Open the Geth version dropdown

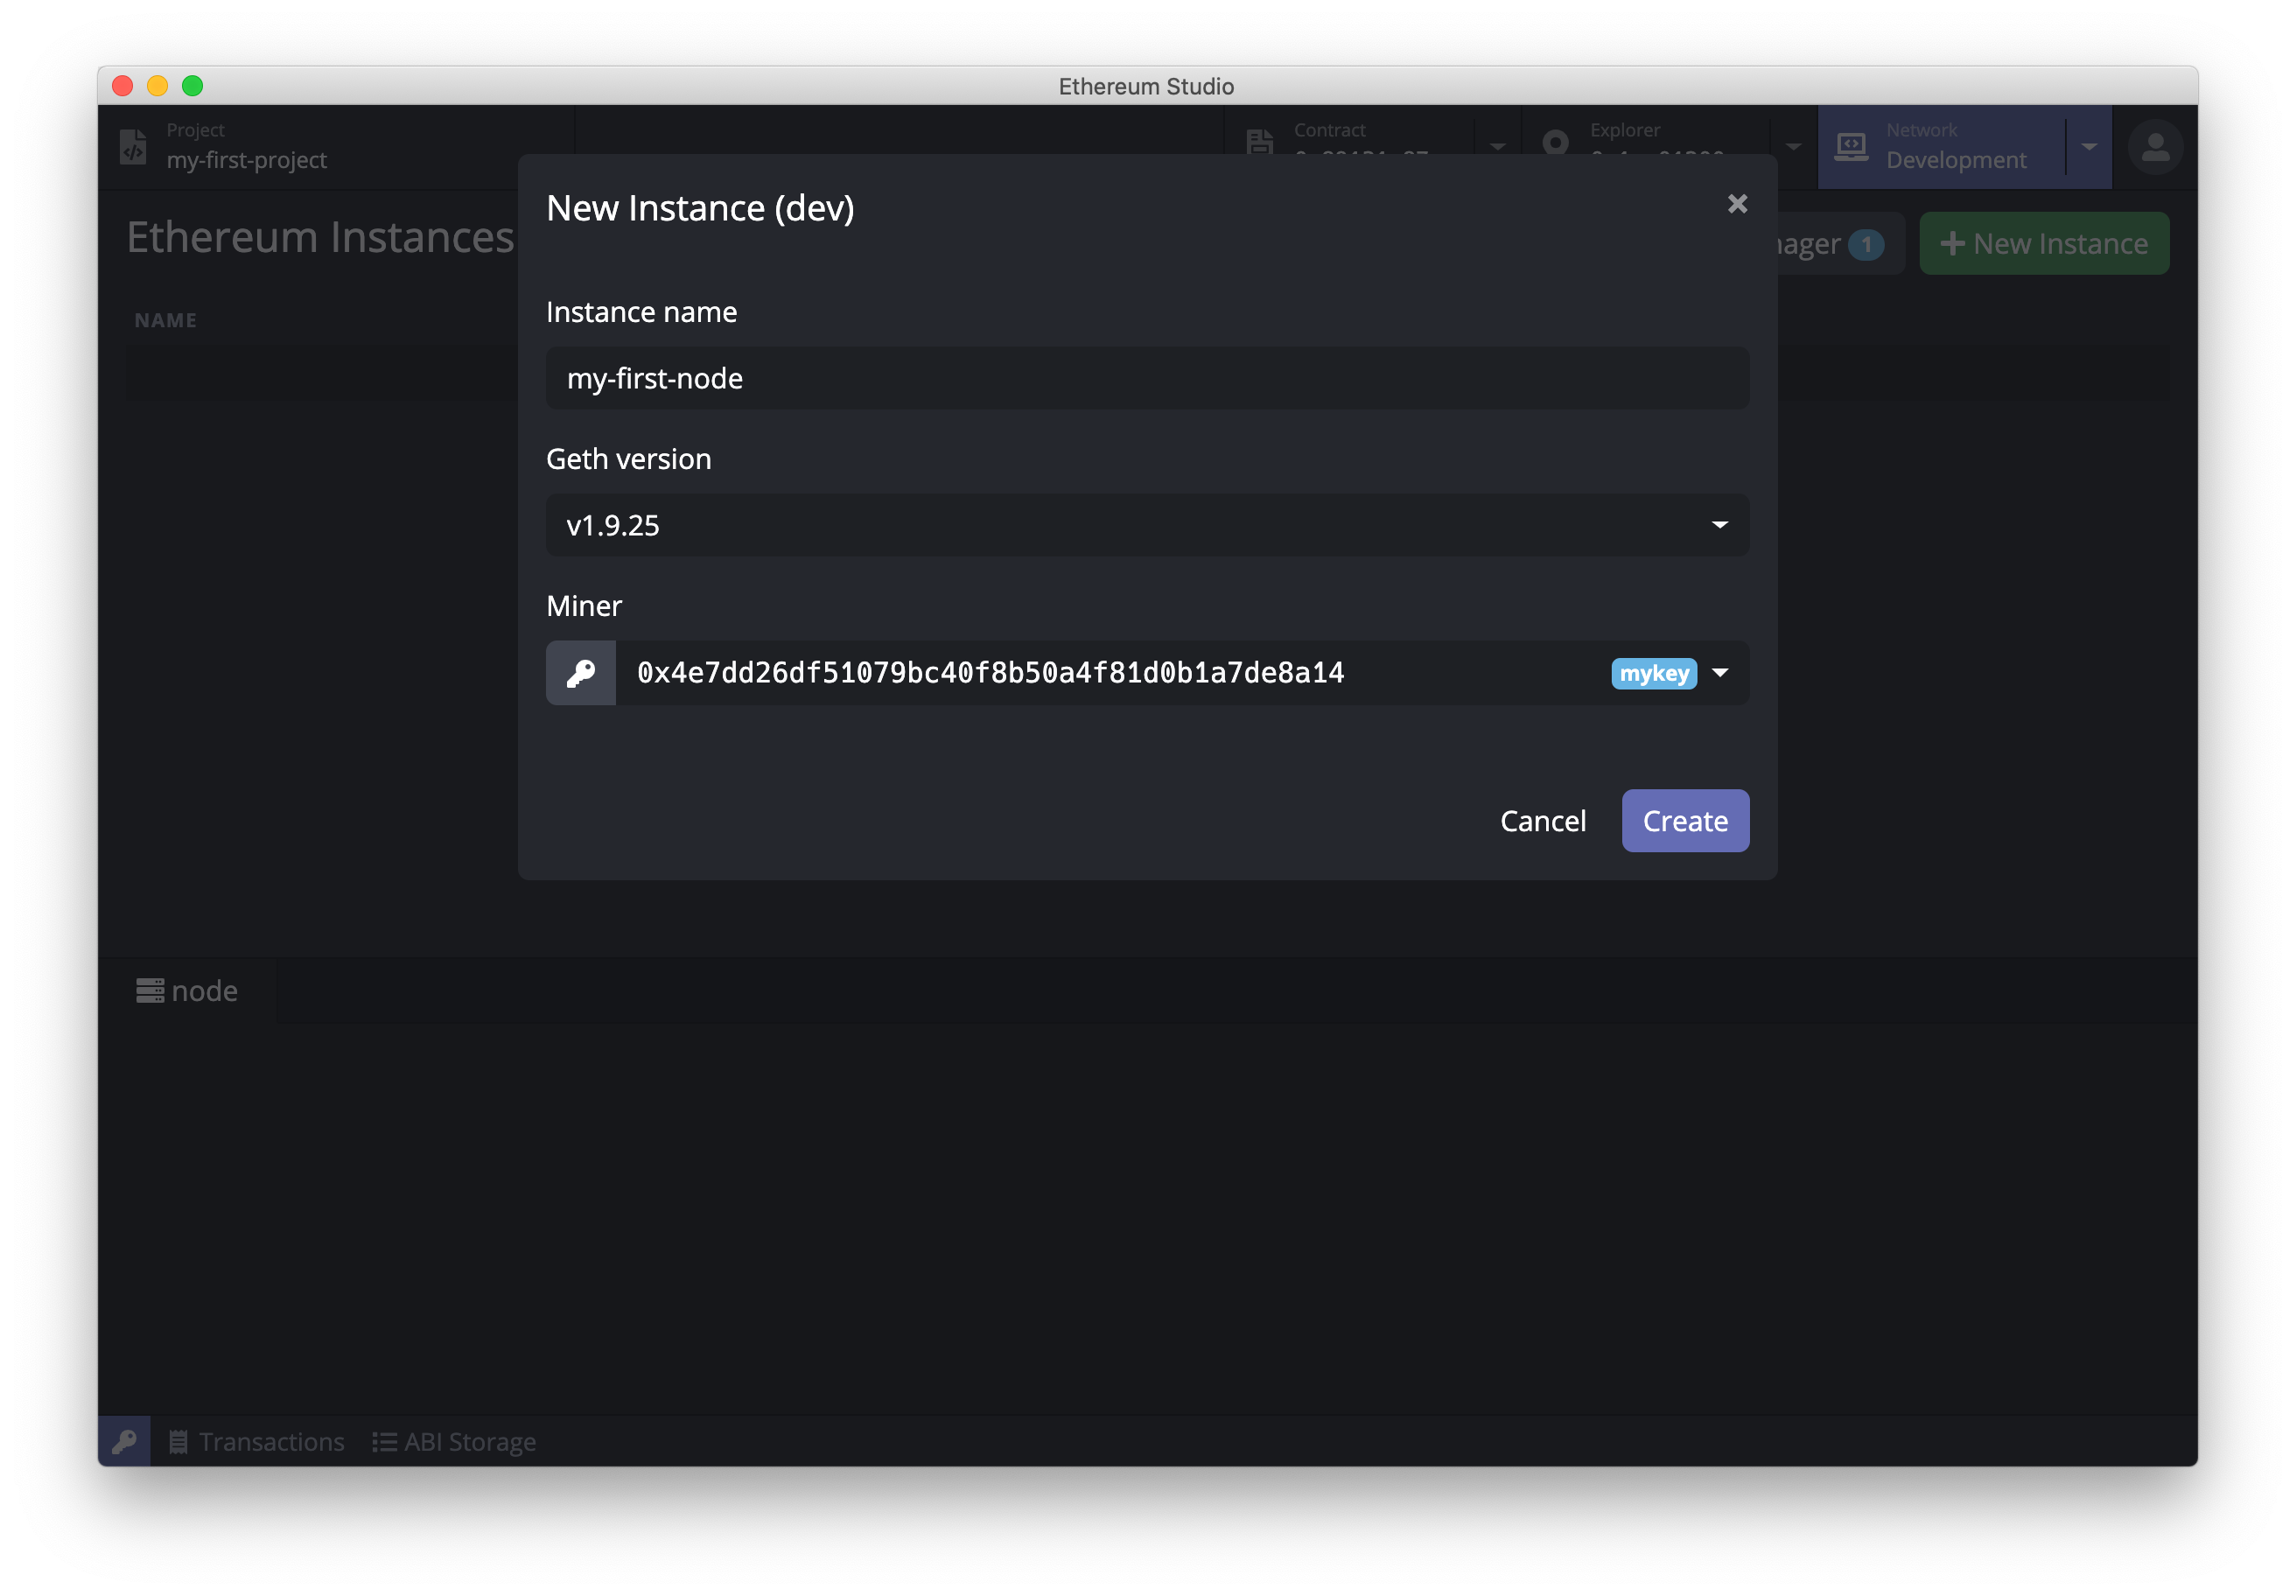[x=1147, y=525]
